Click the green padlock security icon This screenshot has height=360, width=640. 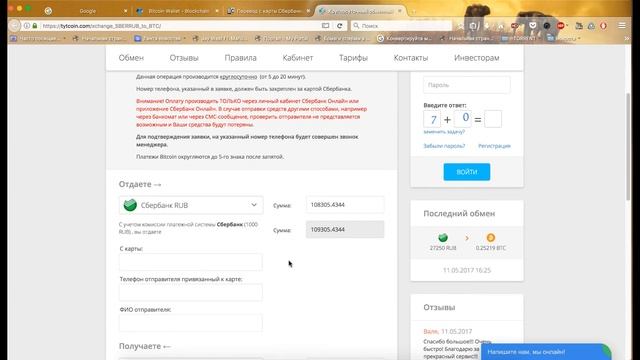pyautogui.click(x=35, y=26)
